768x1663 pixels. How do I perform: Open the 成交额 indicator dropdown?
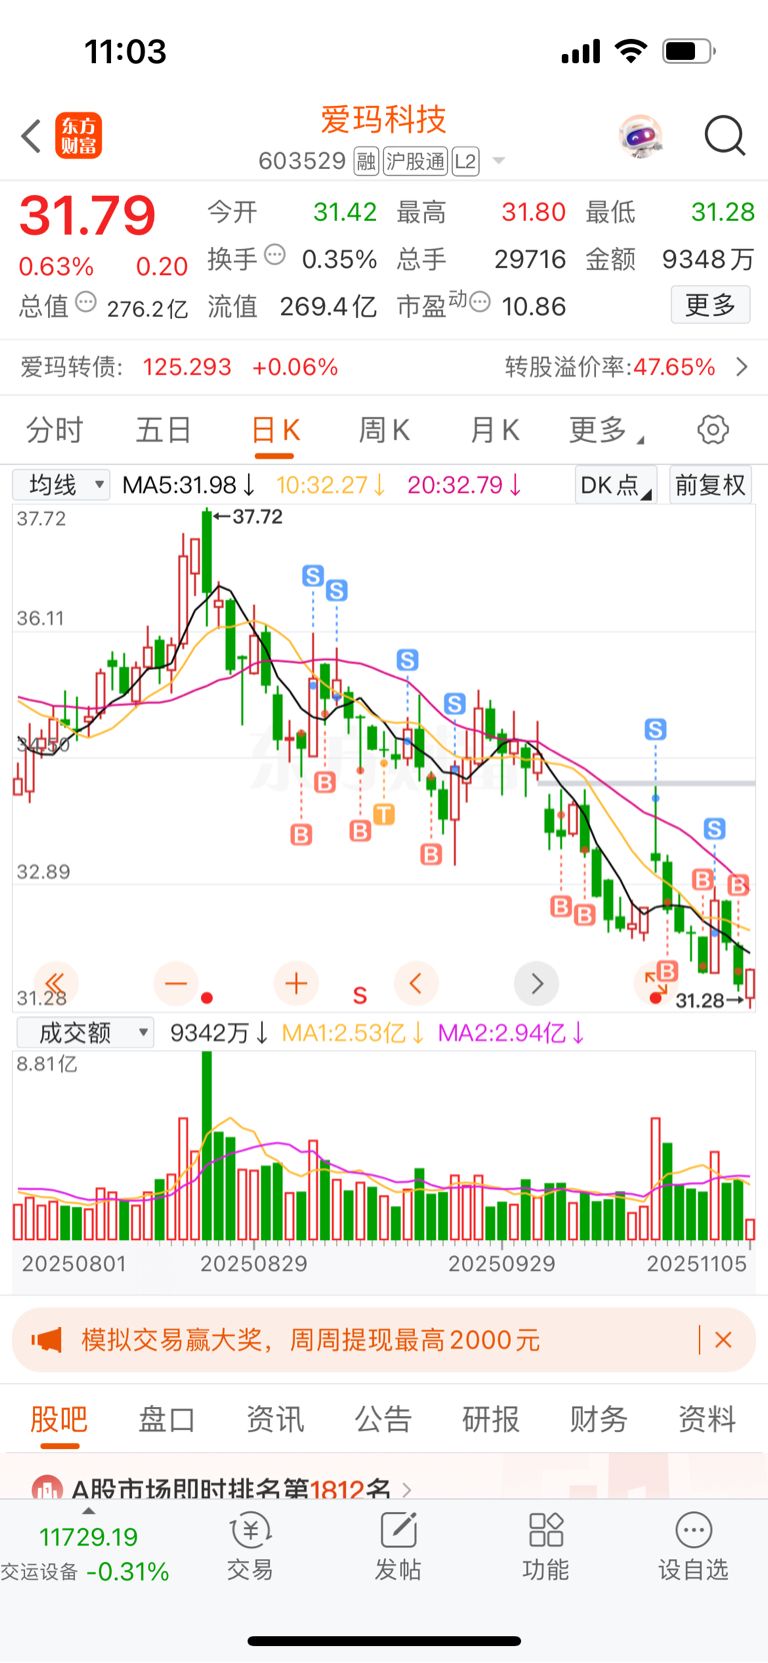click(85, 1032)
